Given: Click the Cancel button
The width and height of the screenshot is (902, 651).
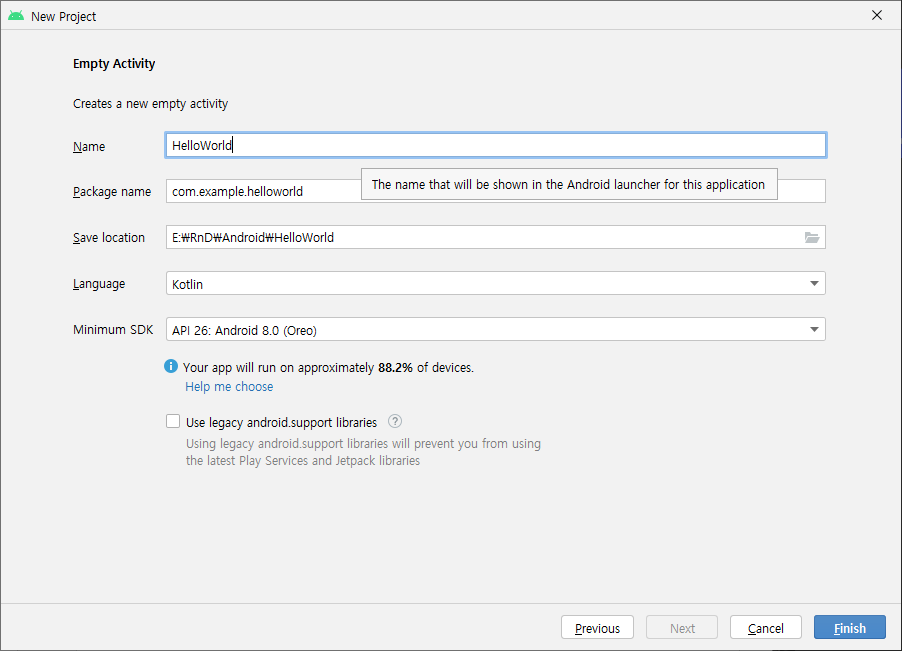Looking at the screenshot, I should (766, 627).
